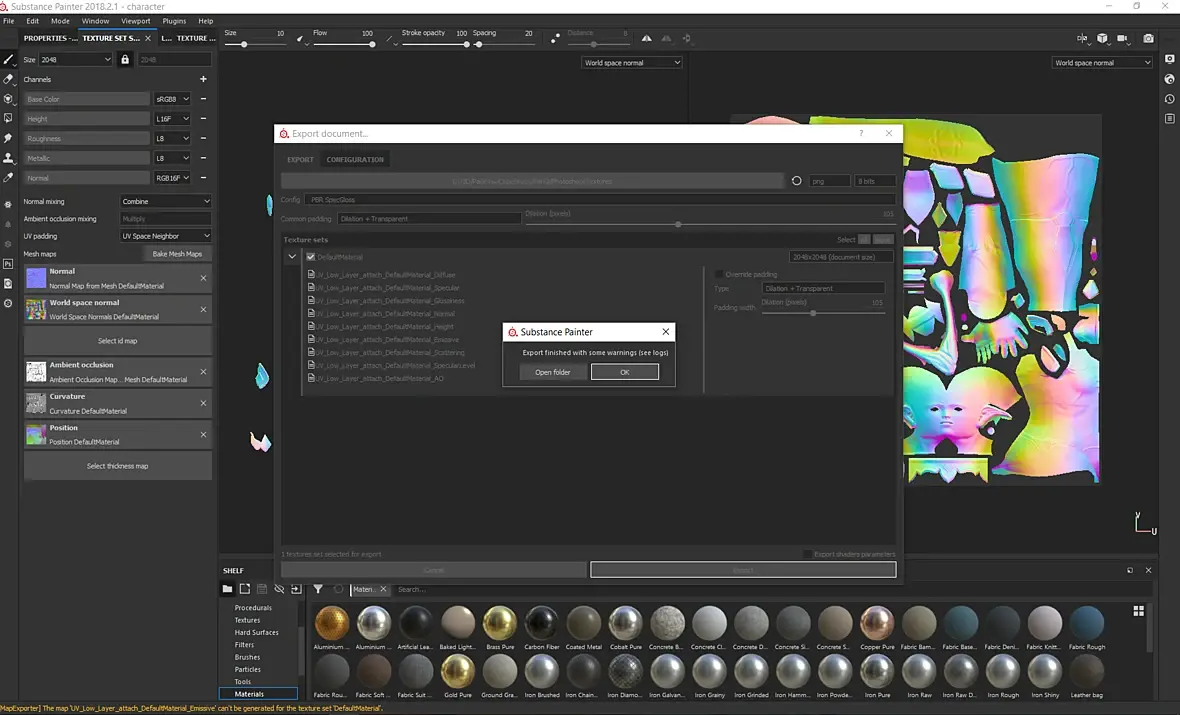Open the Edit menu
The image size is (1180, 715).
point(32,21)
